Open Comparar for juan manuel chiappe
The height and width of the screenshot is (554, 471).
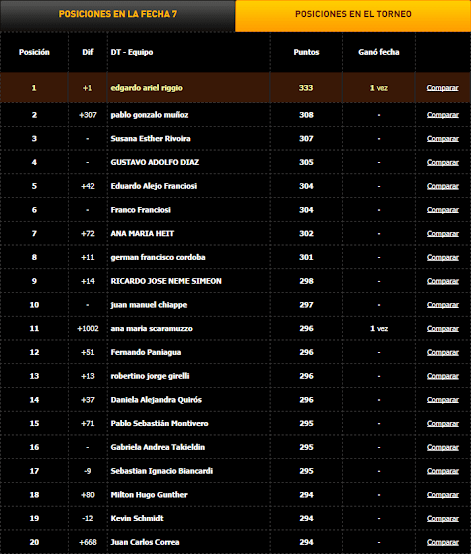[x=442, y=305]
